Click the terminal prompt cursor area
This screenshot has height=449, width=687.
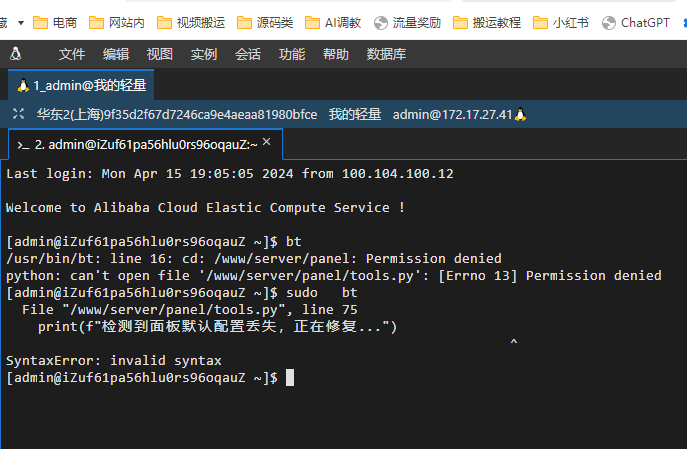[x=290, y=378]
